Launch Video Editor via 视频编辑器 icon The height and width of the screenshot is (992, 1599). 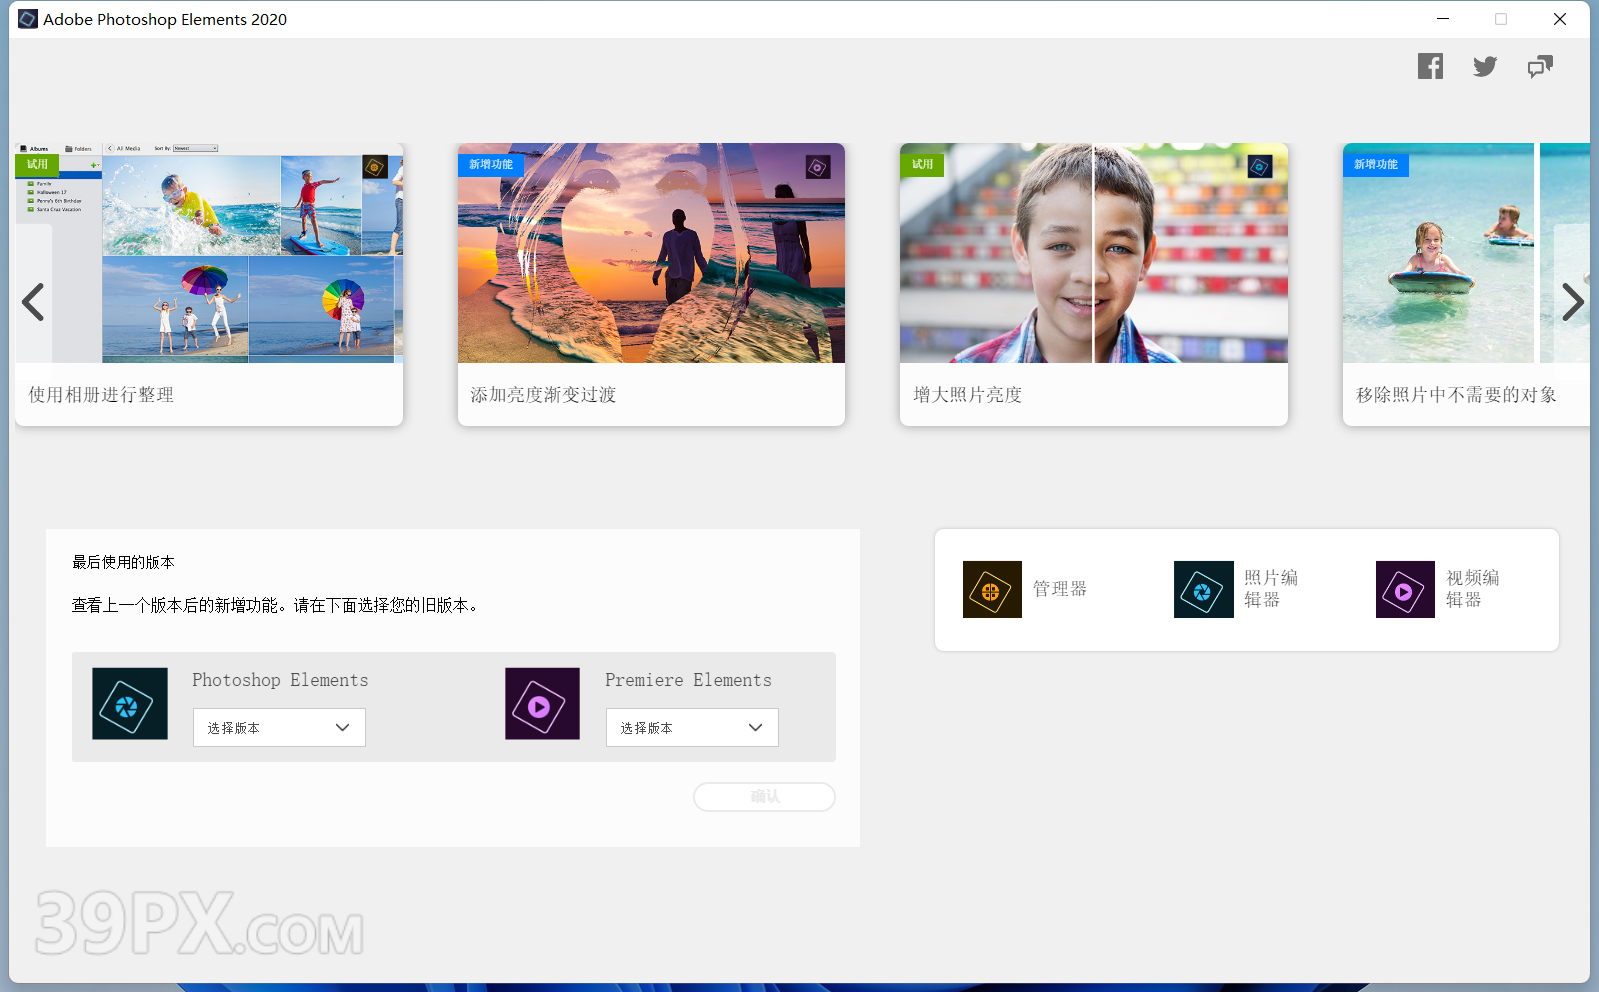(1405, 589)
